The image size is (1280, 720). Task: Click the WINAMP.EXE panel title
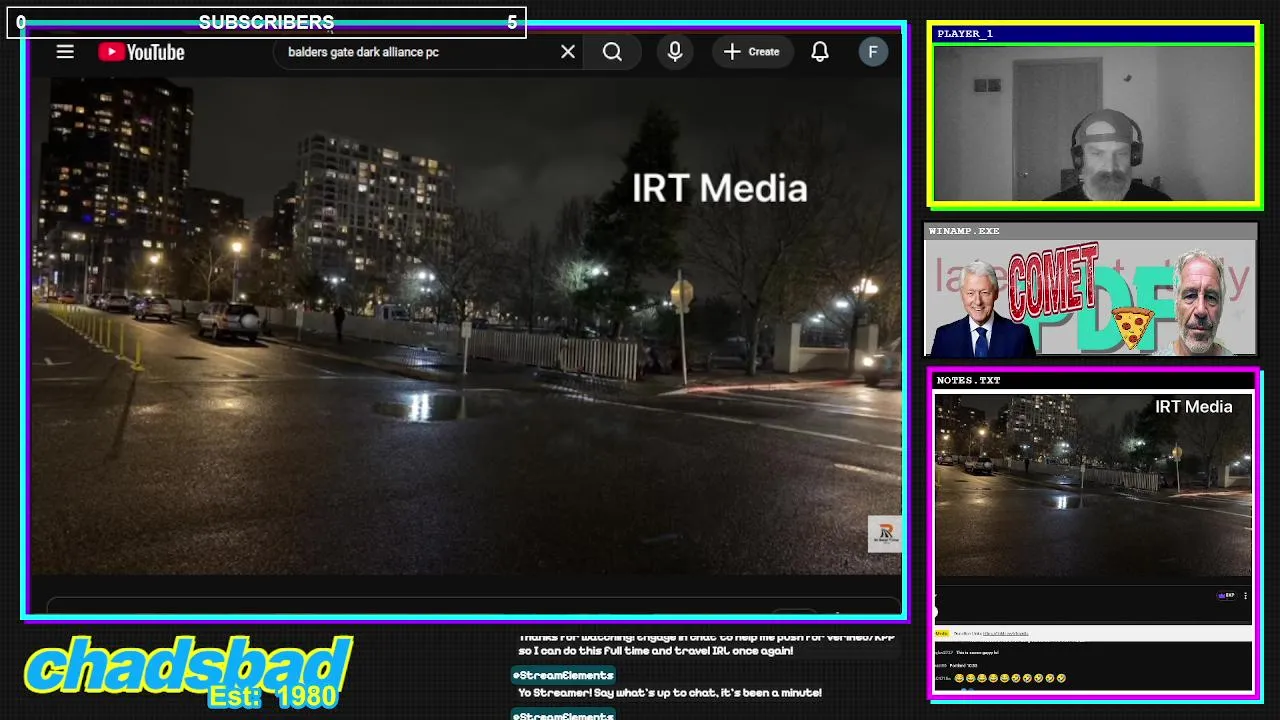pos(964,231)
